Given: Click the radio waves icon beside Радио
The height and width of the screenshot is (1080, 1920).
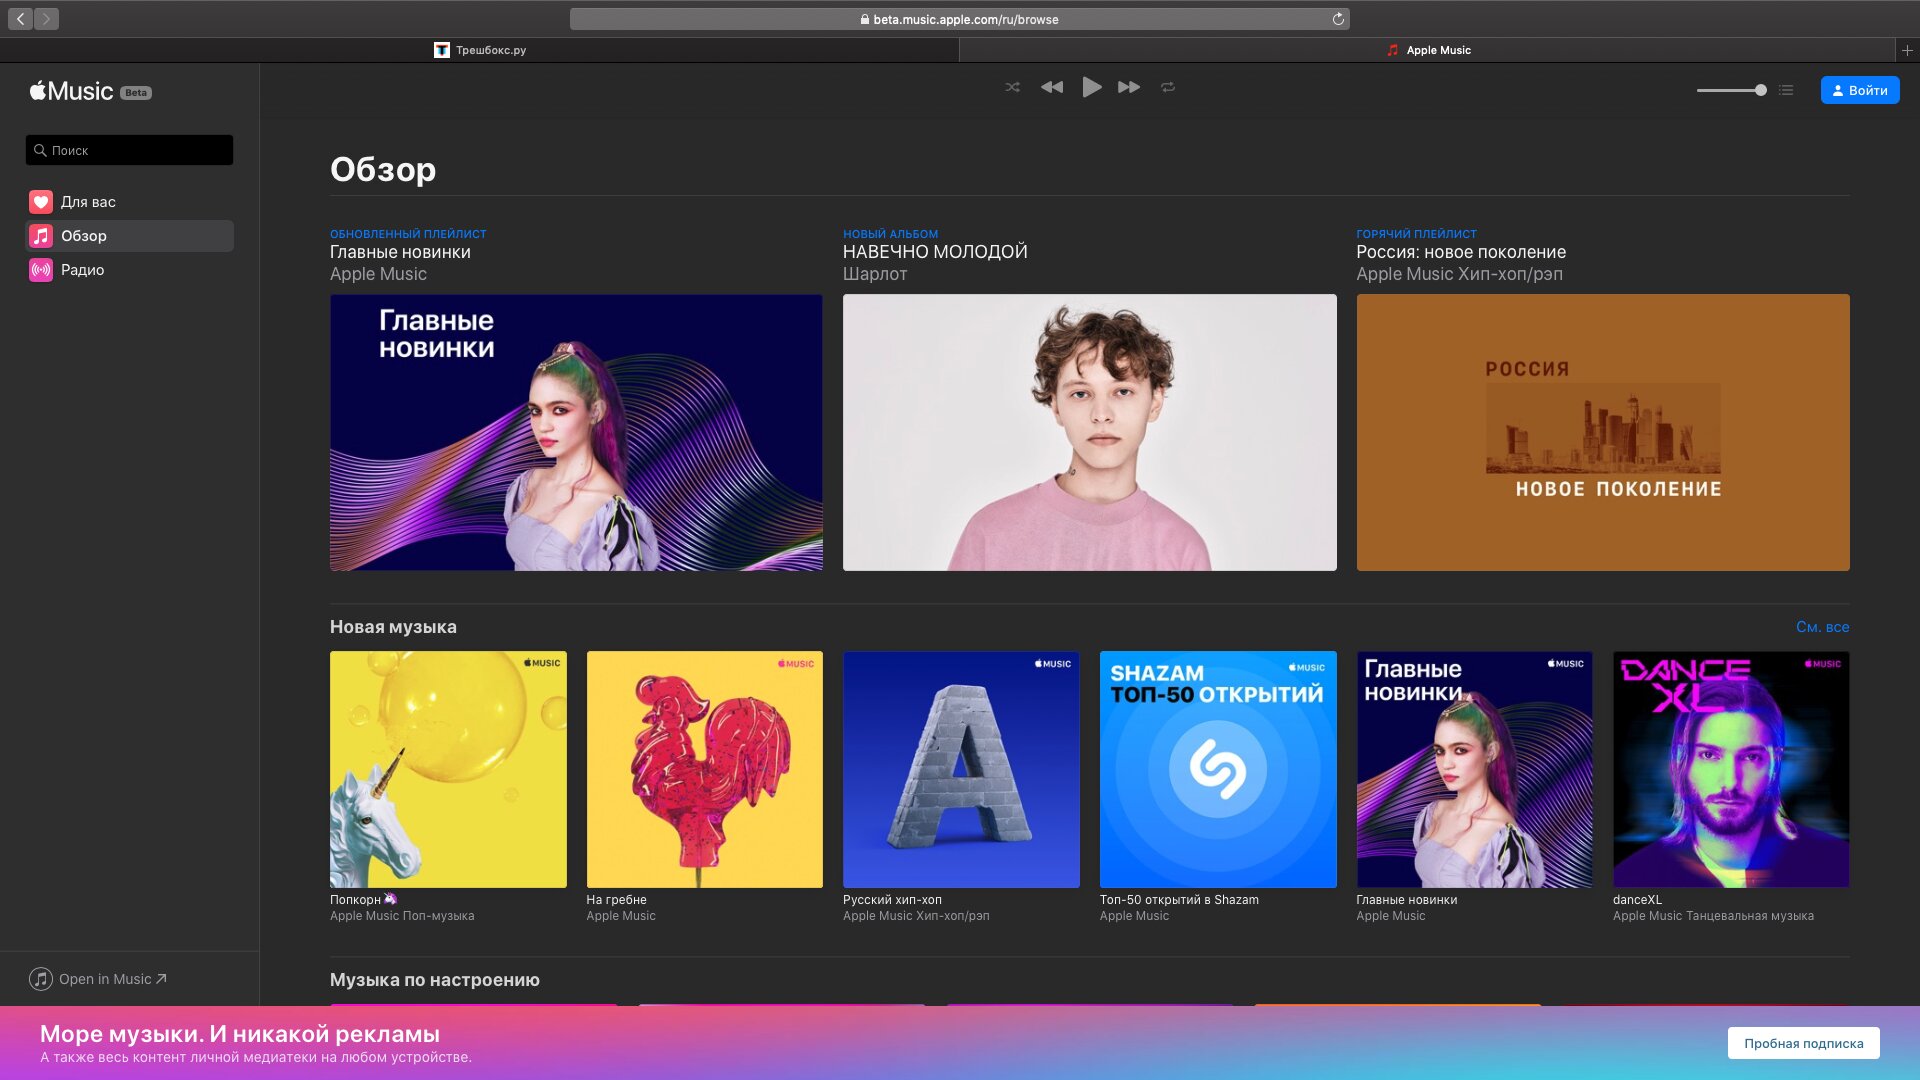Looking at the screenshot, I should [x=41, y=270].
